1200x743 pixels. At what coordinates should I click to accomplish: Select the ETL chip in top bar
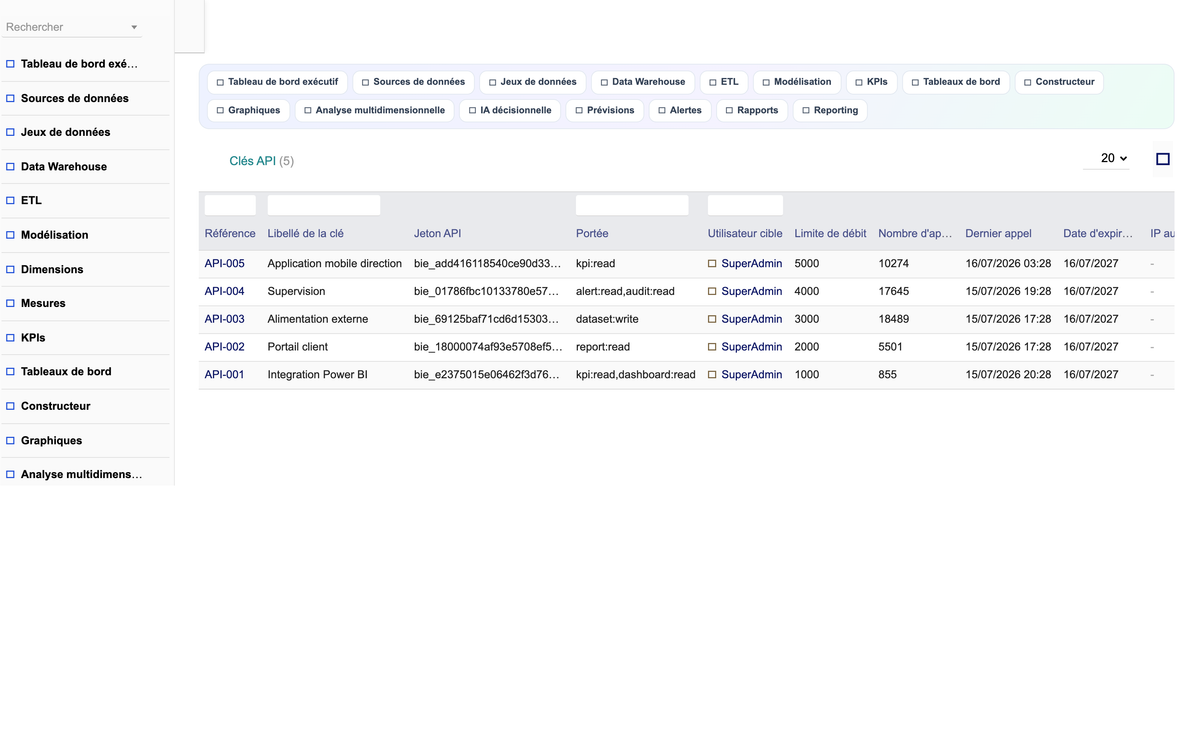[724, 82]
